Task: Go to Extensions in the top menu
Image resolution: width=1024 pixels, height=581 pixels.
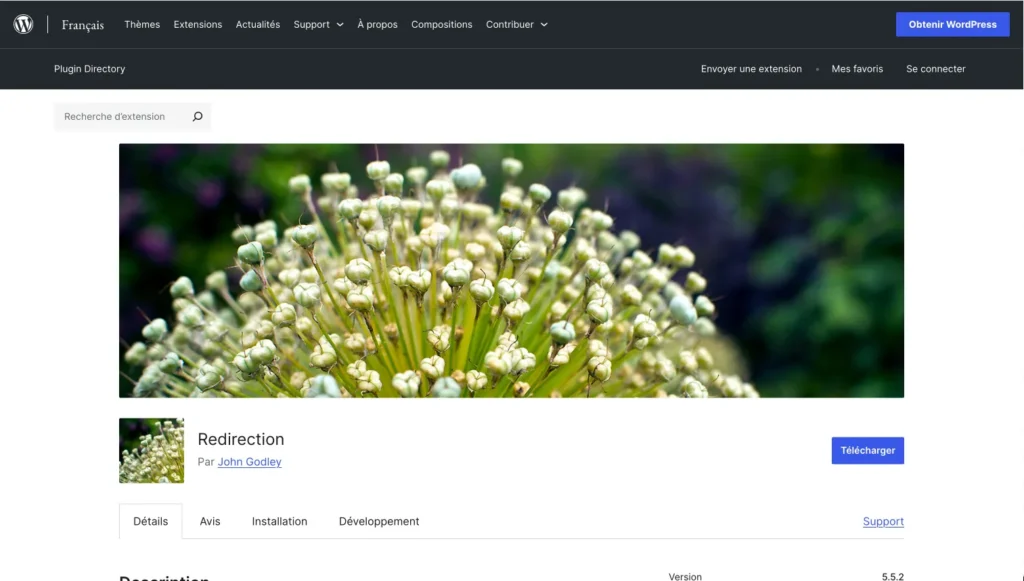Action: point(198,24)
